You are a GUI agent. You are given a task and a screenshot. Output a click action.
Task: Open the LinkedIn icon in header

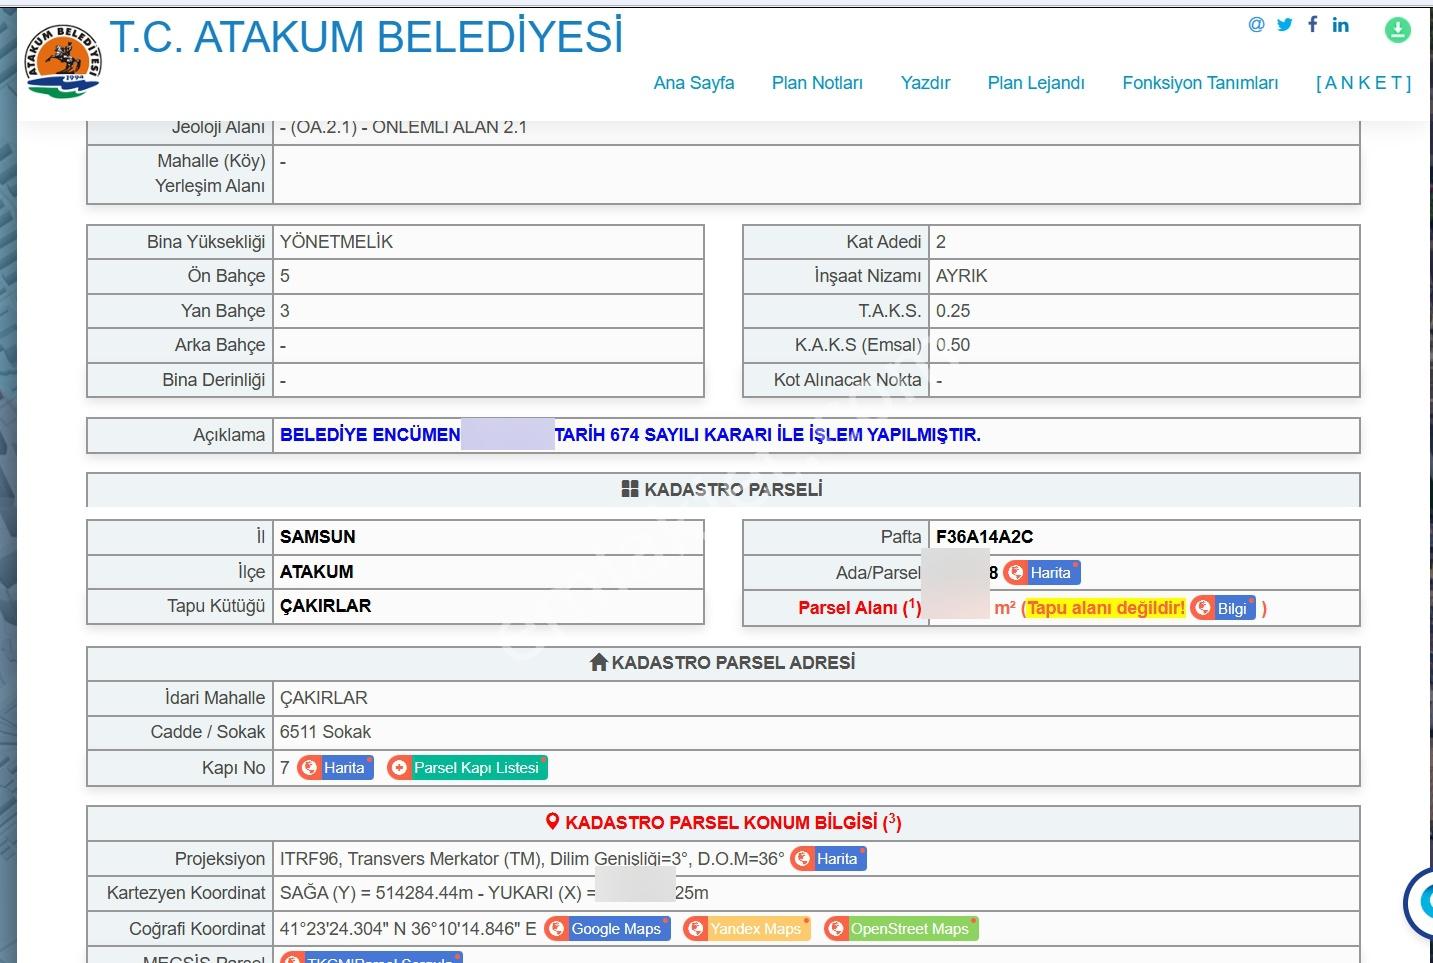coord(1341,25)
